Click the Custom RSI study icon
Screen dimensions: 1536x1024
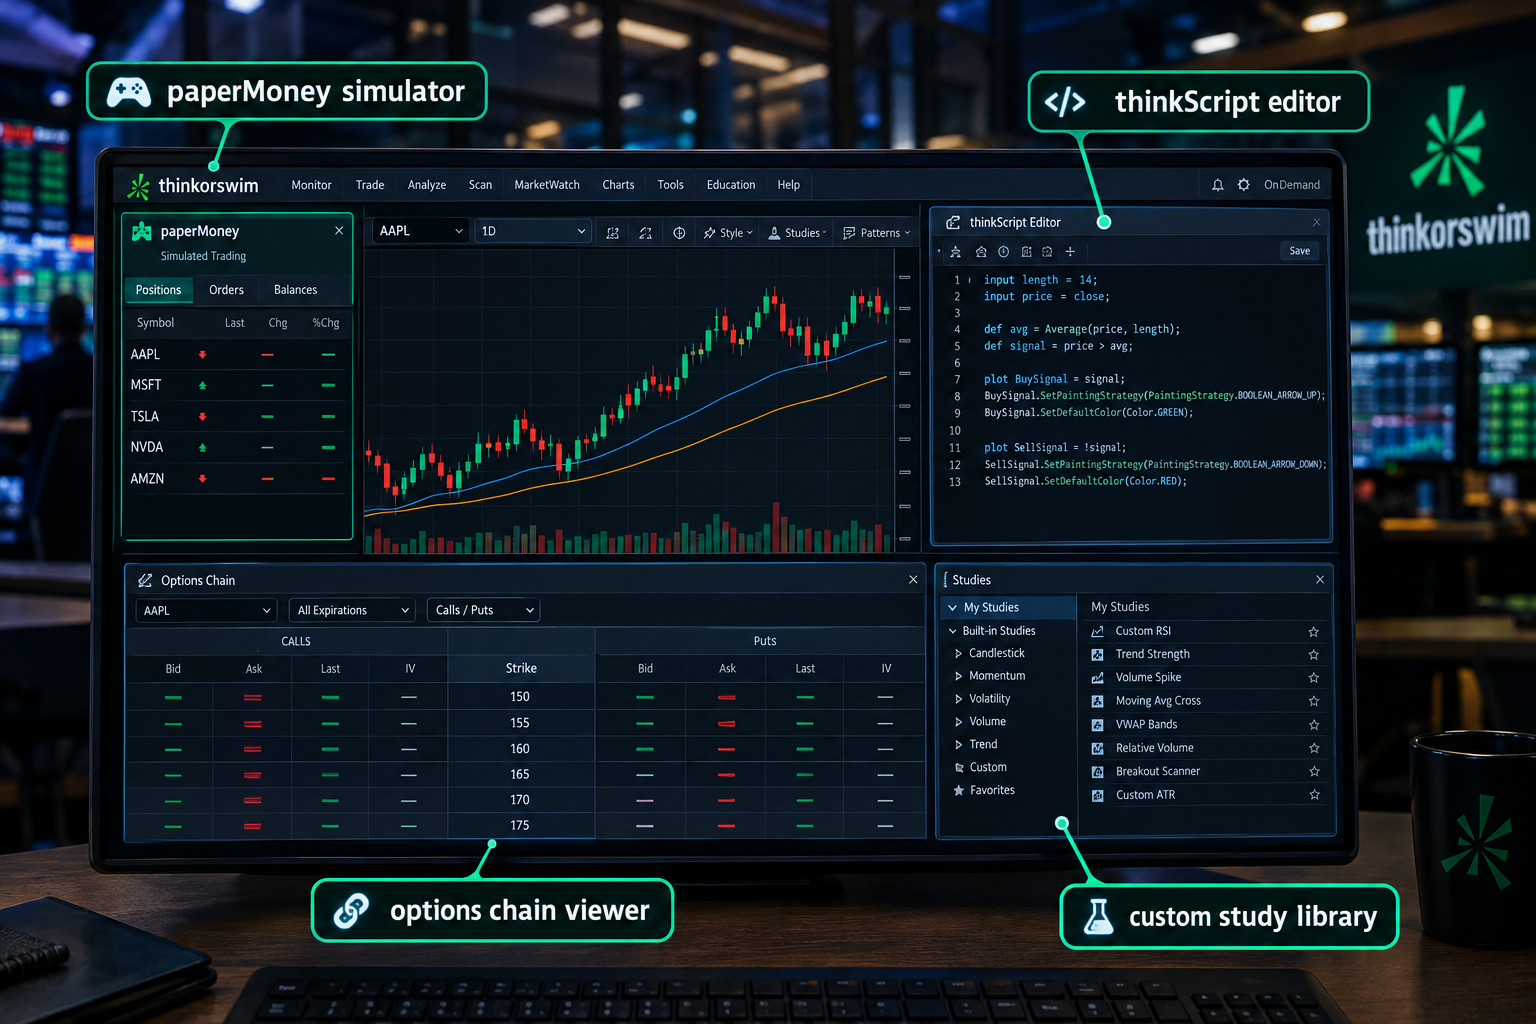coord(1097,631)
